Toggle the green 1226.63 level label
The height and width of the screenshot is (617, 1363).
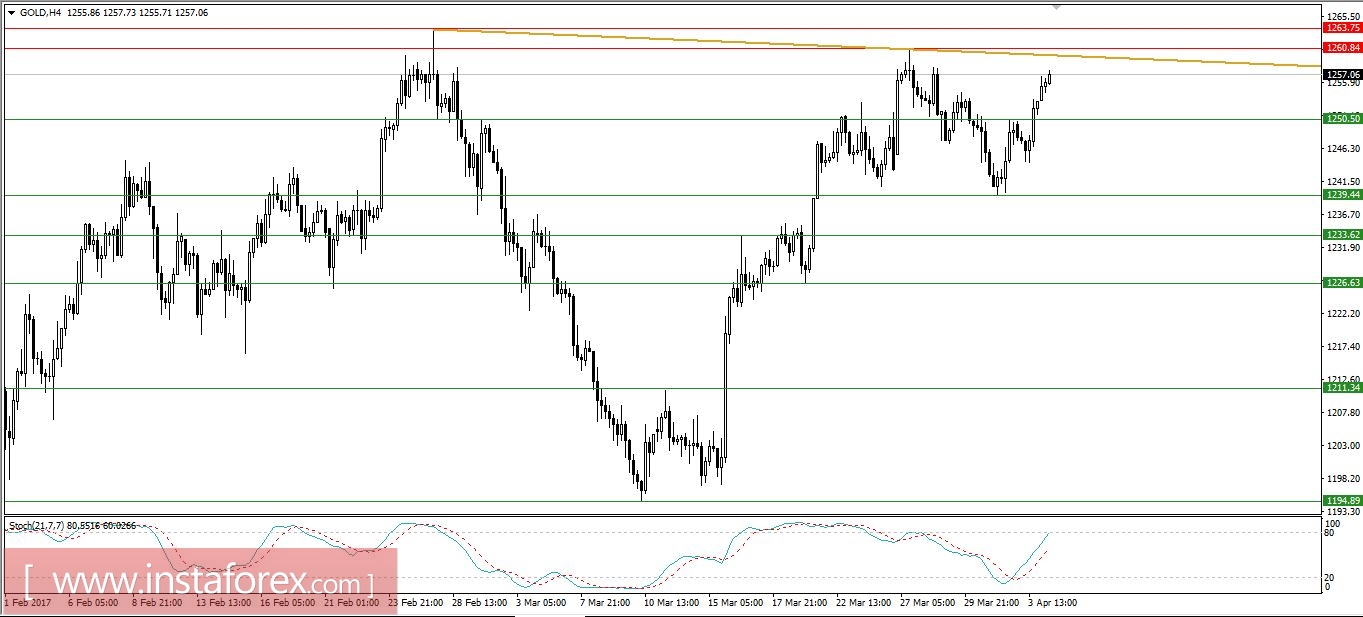pos(1341,282)
